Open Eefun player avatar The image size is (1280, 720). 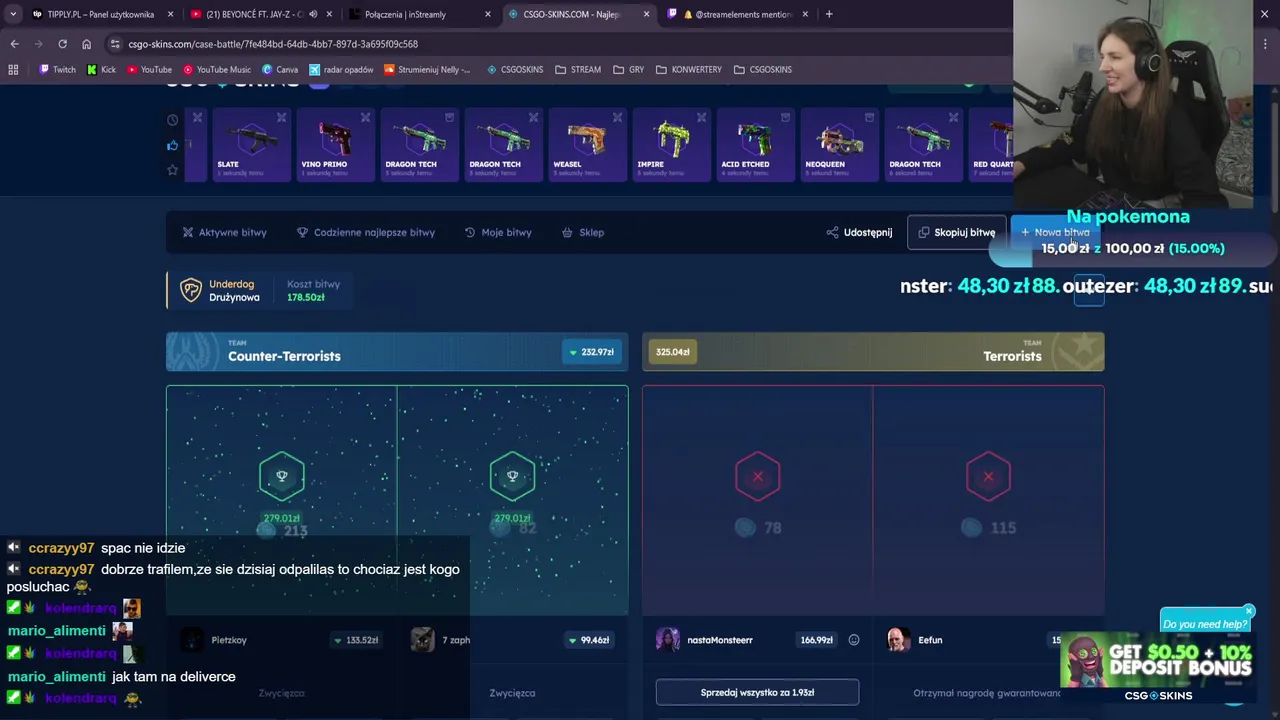[x=898, y=640]
